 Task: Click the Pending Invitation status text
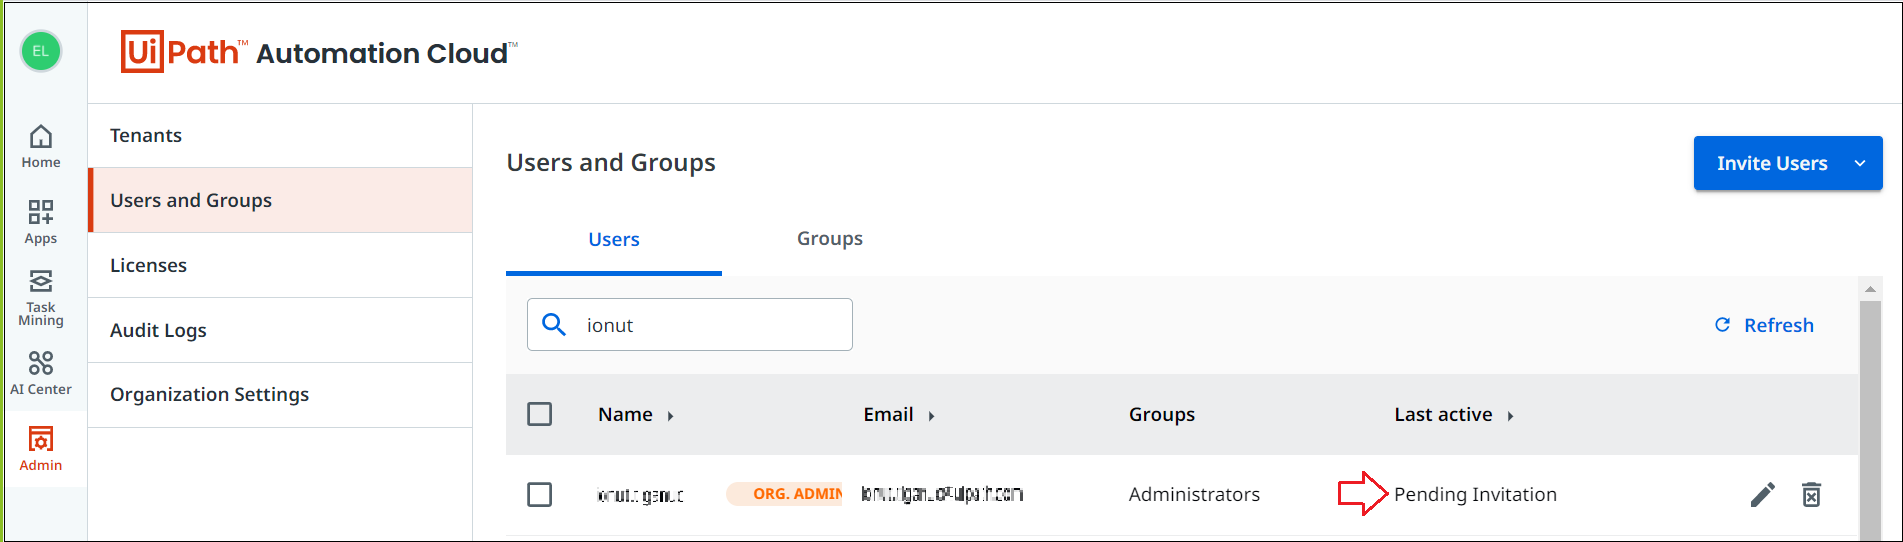point(1475,494)
